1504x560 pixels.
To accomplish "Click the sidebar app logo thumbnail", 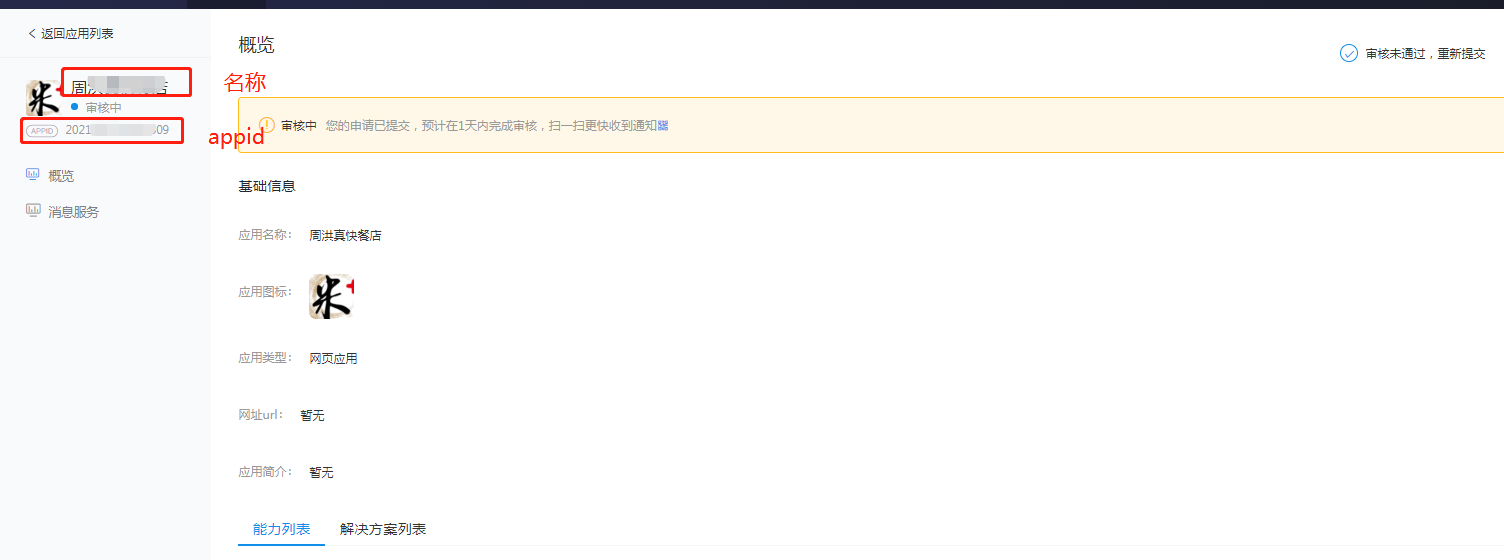I will pos(42,99).
